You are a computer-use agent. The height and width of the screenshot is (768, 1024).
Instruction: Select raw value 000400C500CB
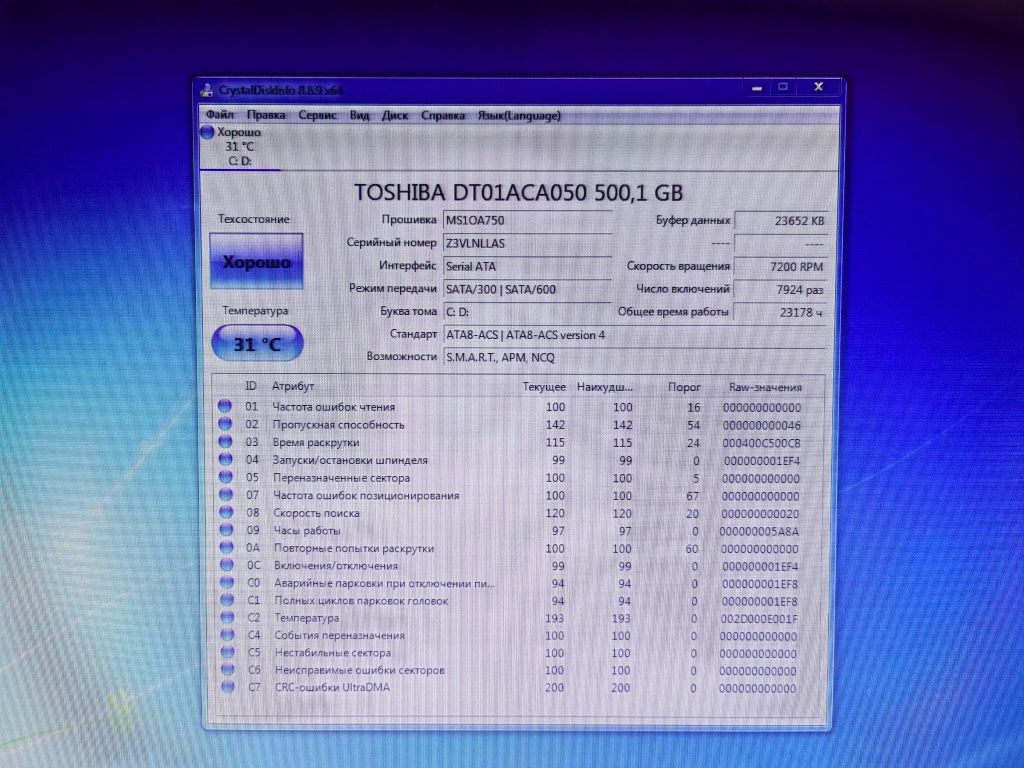(761, 443)
